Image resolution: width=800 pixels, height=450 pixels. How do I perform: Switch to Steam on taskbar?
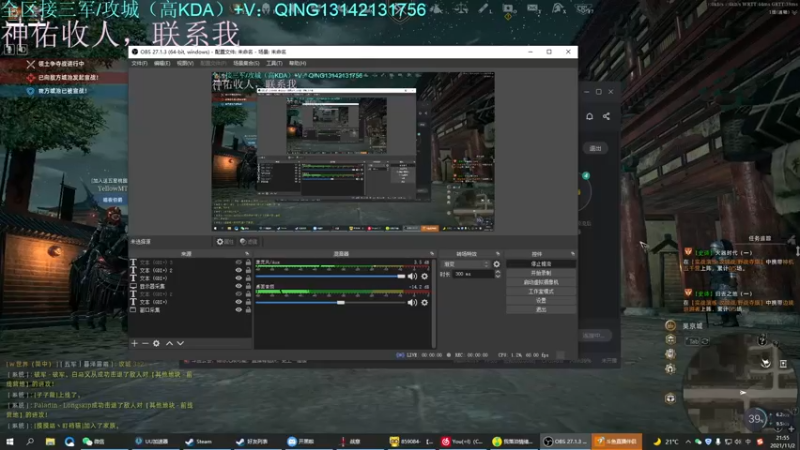click(x=199, y=441)
